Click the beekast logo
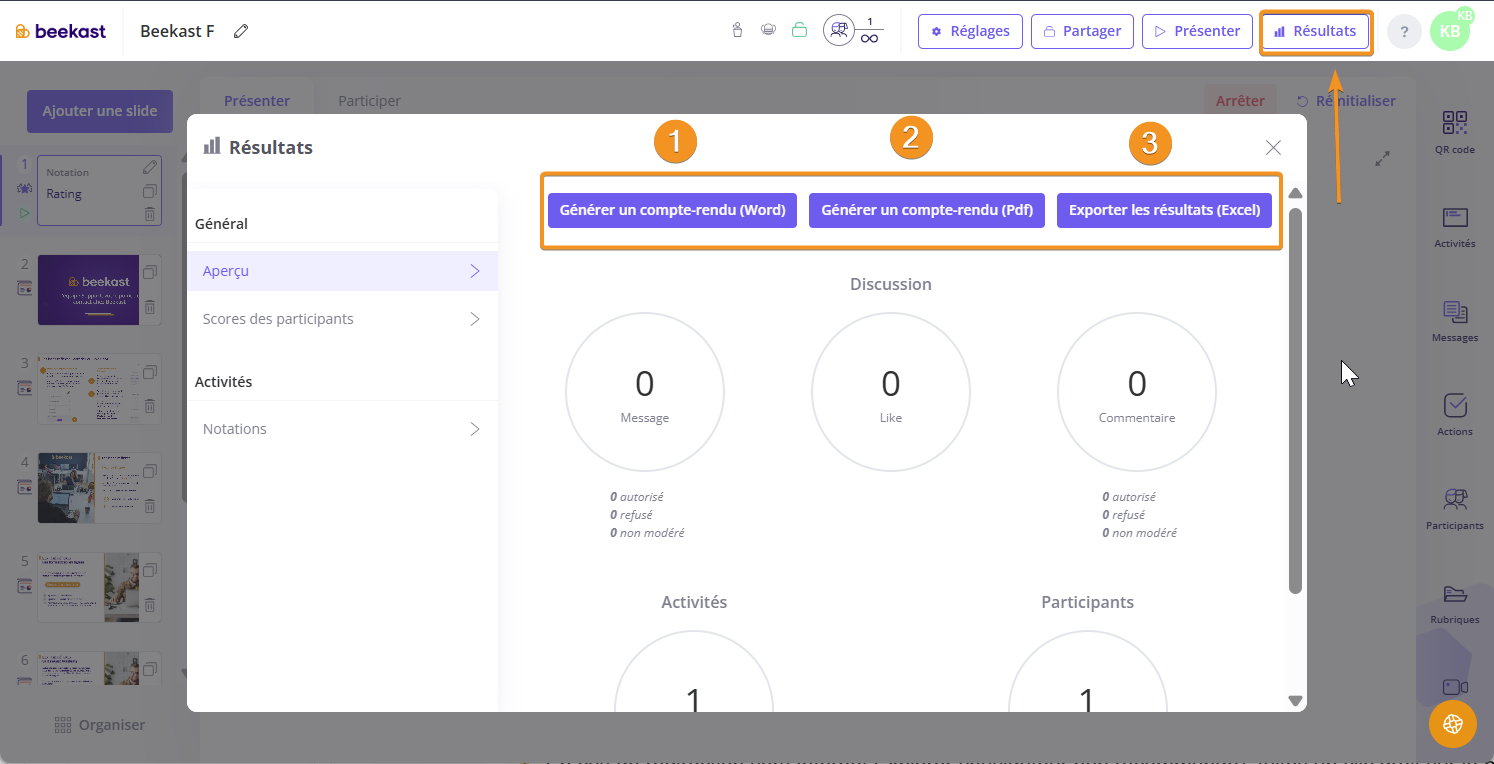1494x764 pixels. pos(61,31)
